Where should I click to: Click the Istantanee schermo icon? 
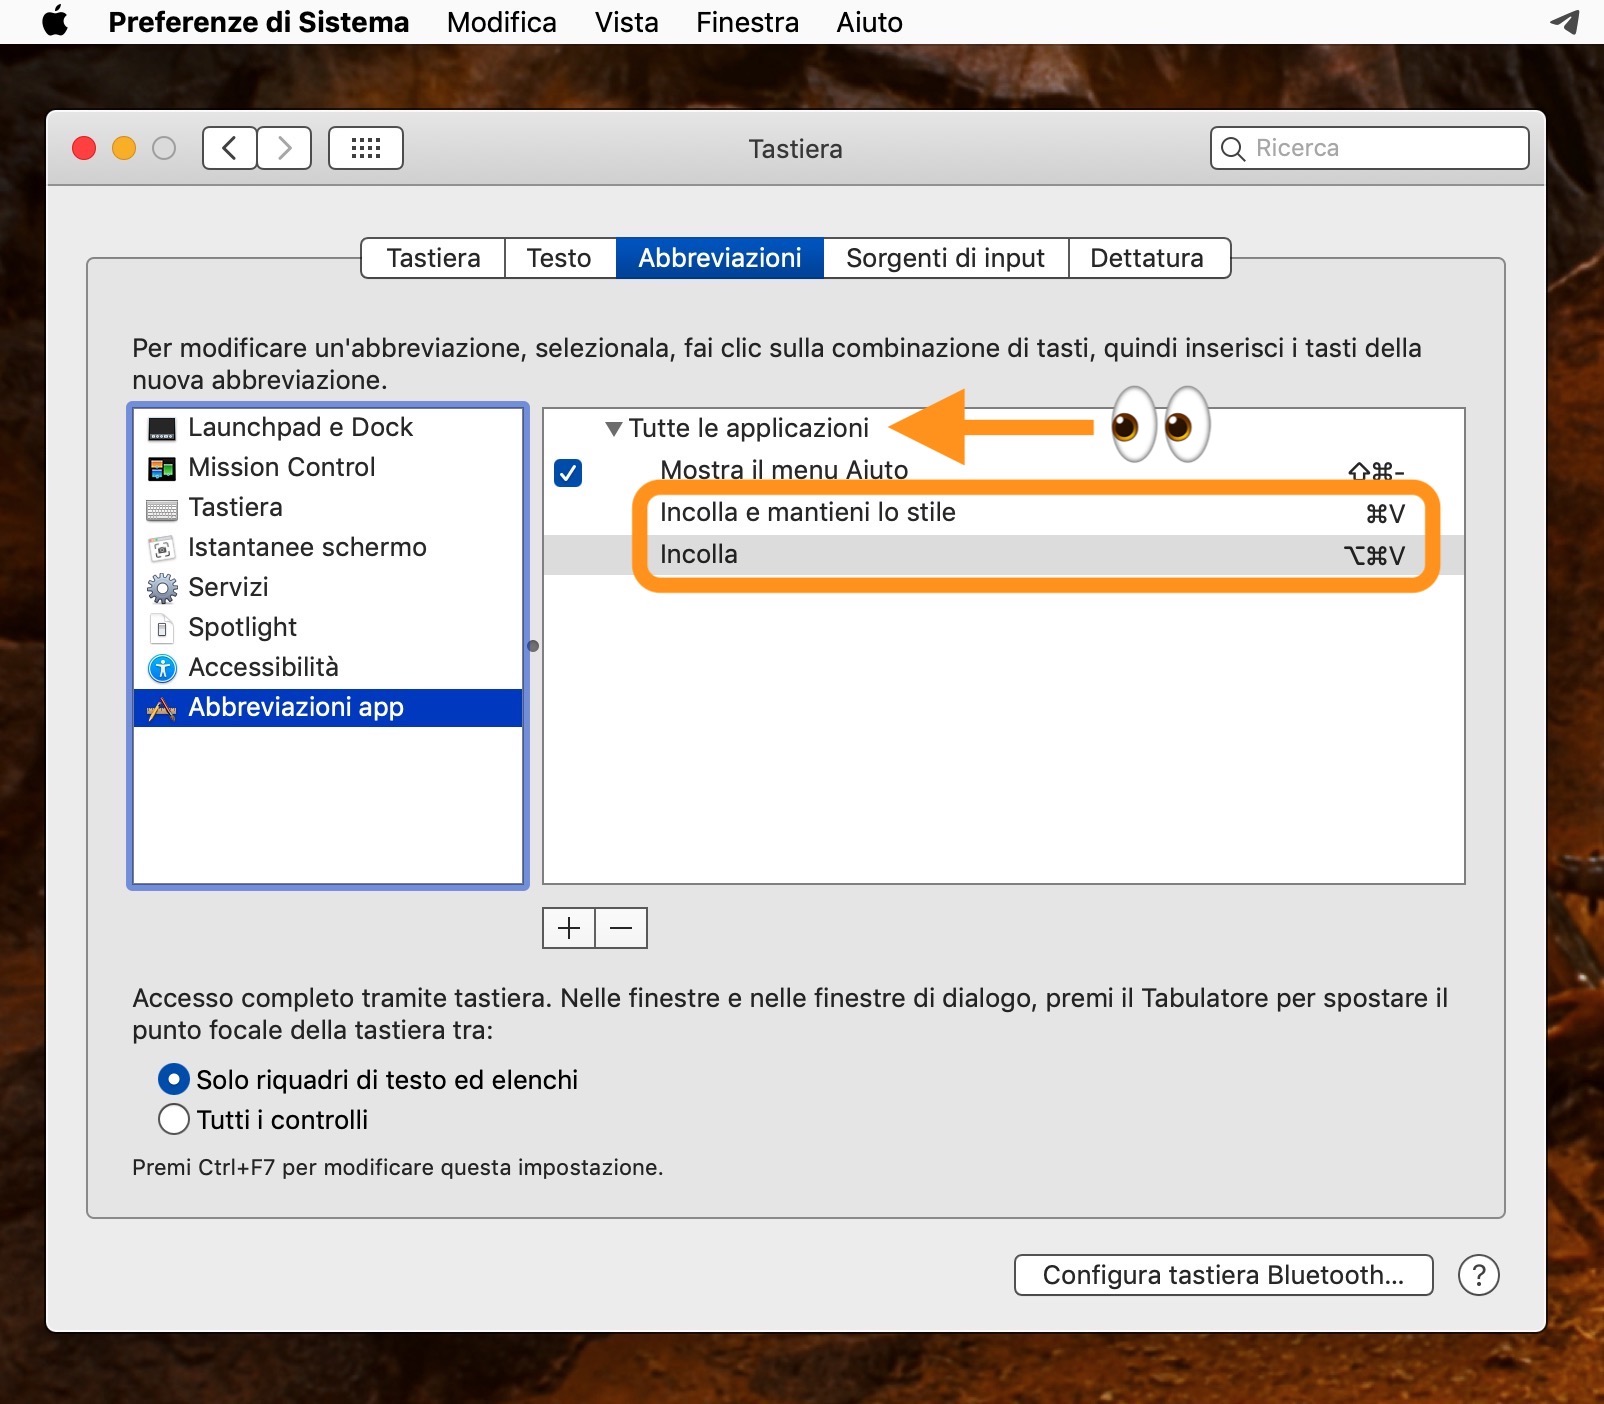click(162, 548)
